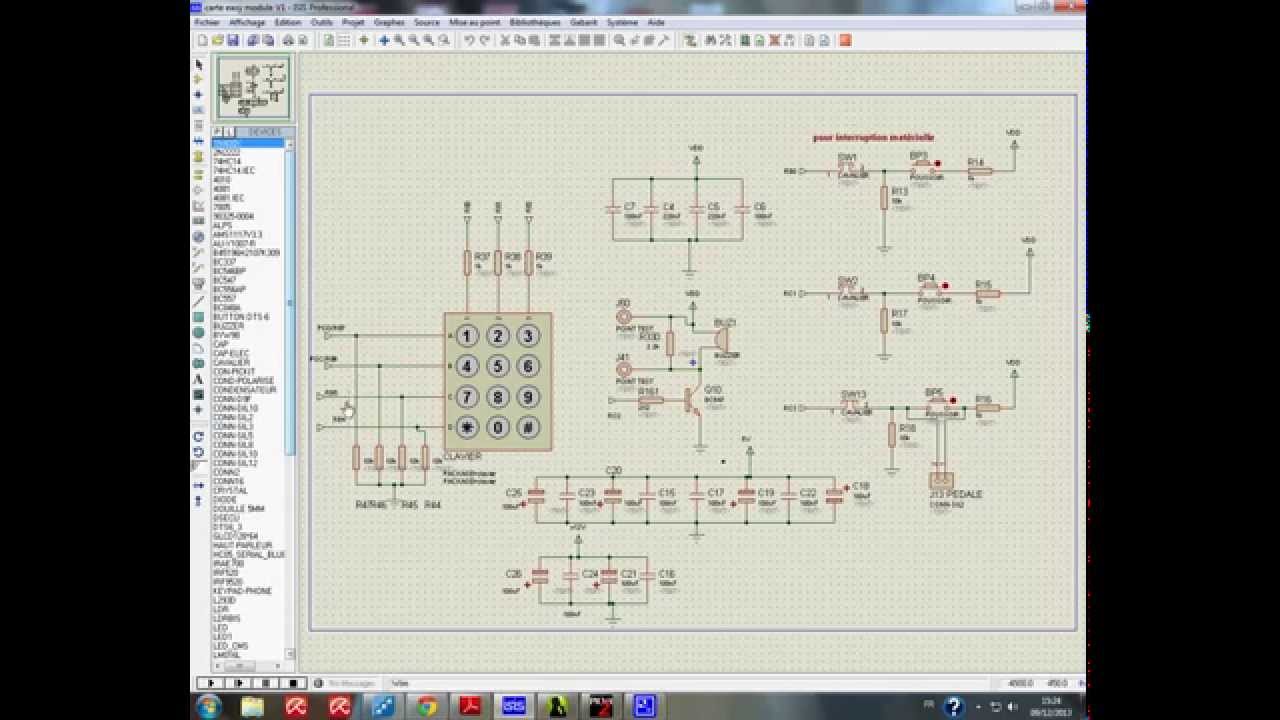Rotate anti-clockwise using the sidebar icon
1280x720 pixels.
point(198,451)
